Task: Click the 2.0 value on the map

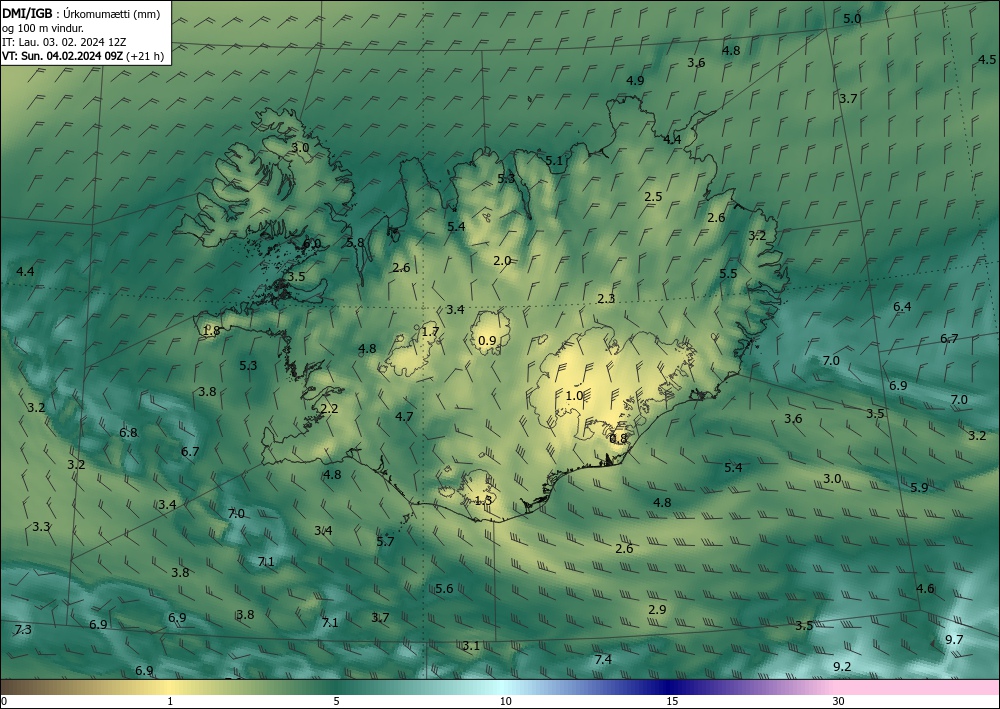Action: 502,260
